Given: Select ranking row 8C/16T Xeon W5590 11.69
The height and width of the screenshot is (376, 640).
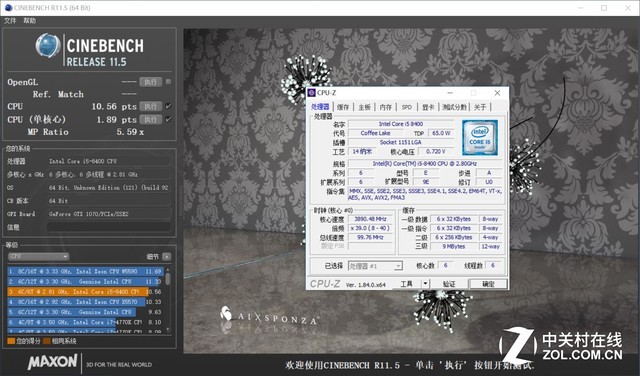Looking at the screenshot, I should coord(85,271).
